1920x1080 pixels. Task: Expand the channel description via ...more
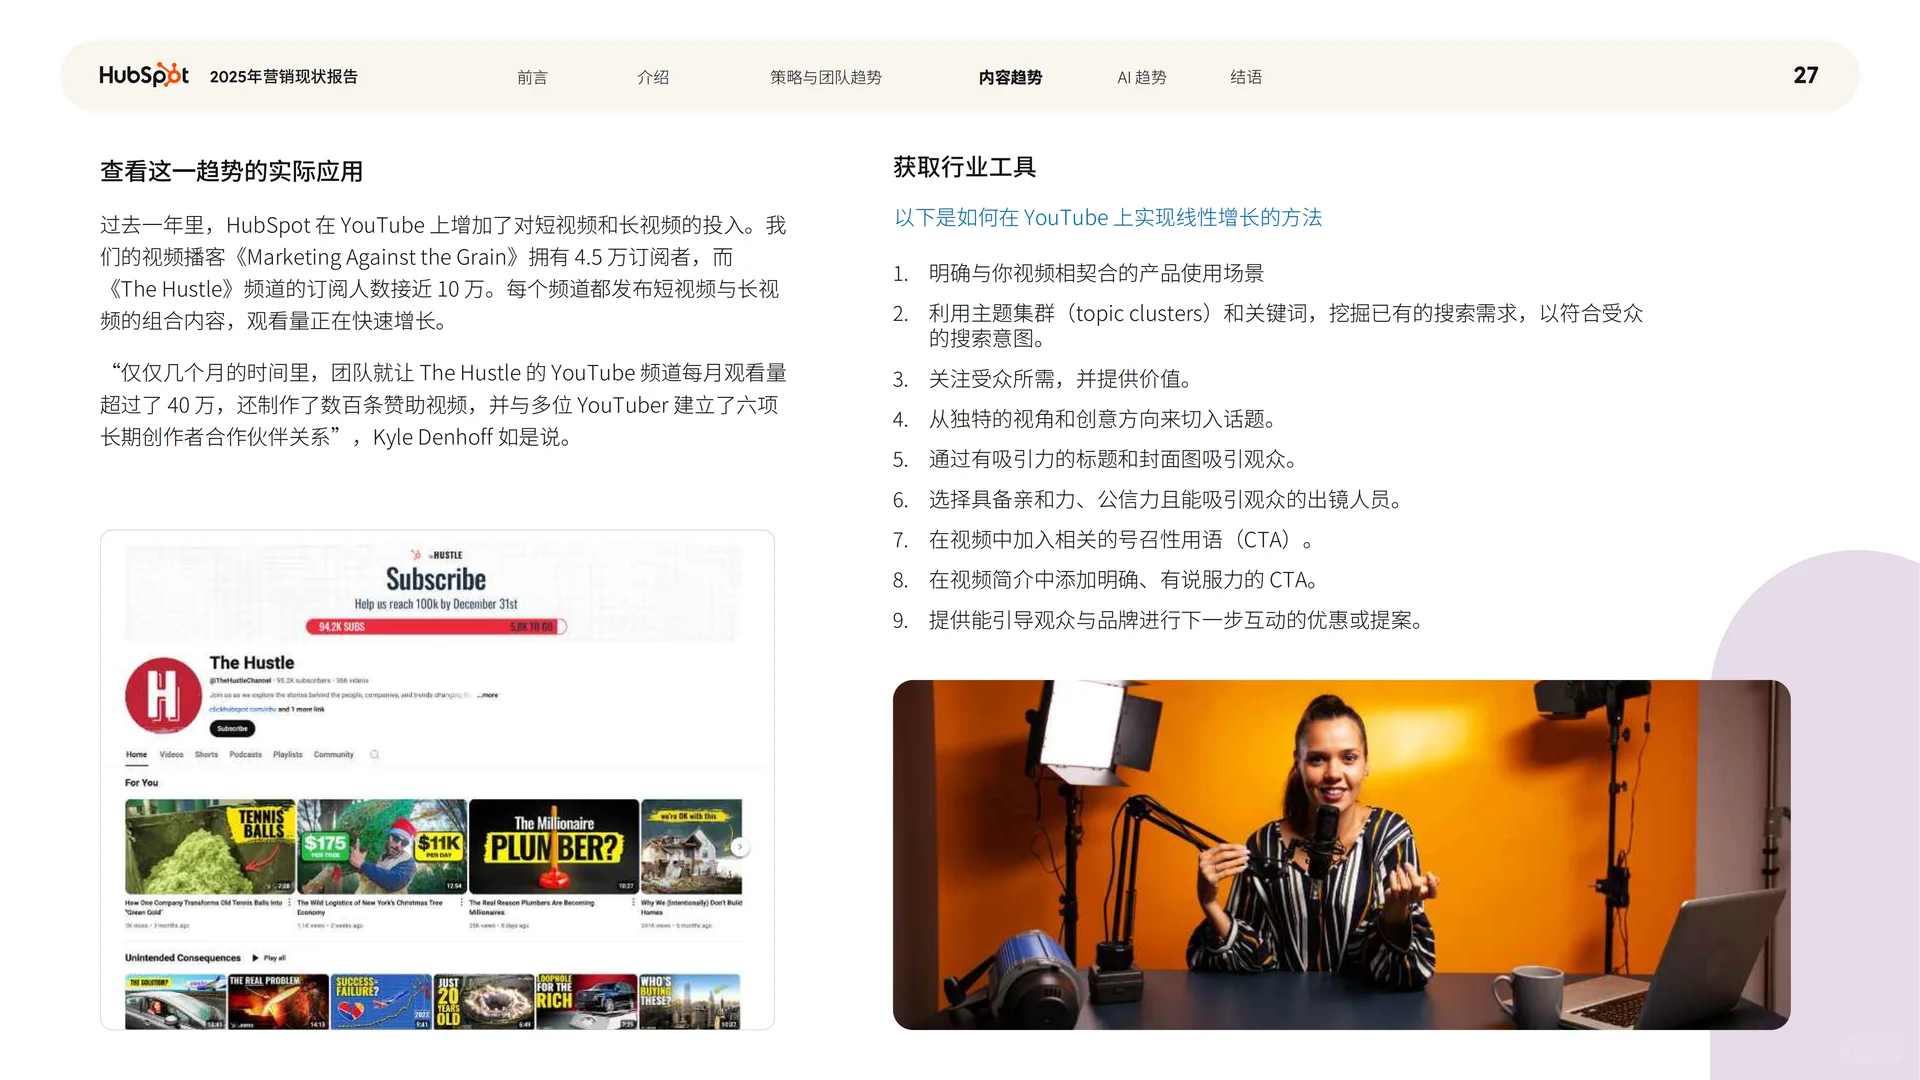click(486, 695)
